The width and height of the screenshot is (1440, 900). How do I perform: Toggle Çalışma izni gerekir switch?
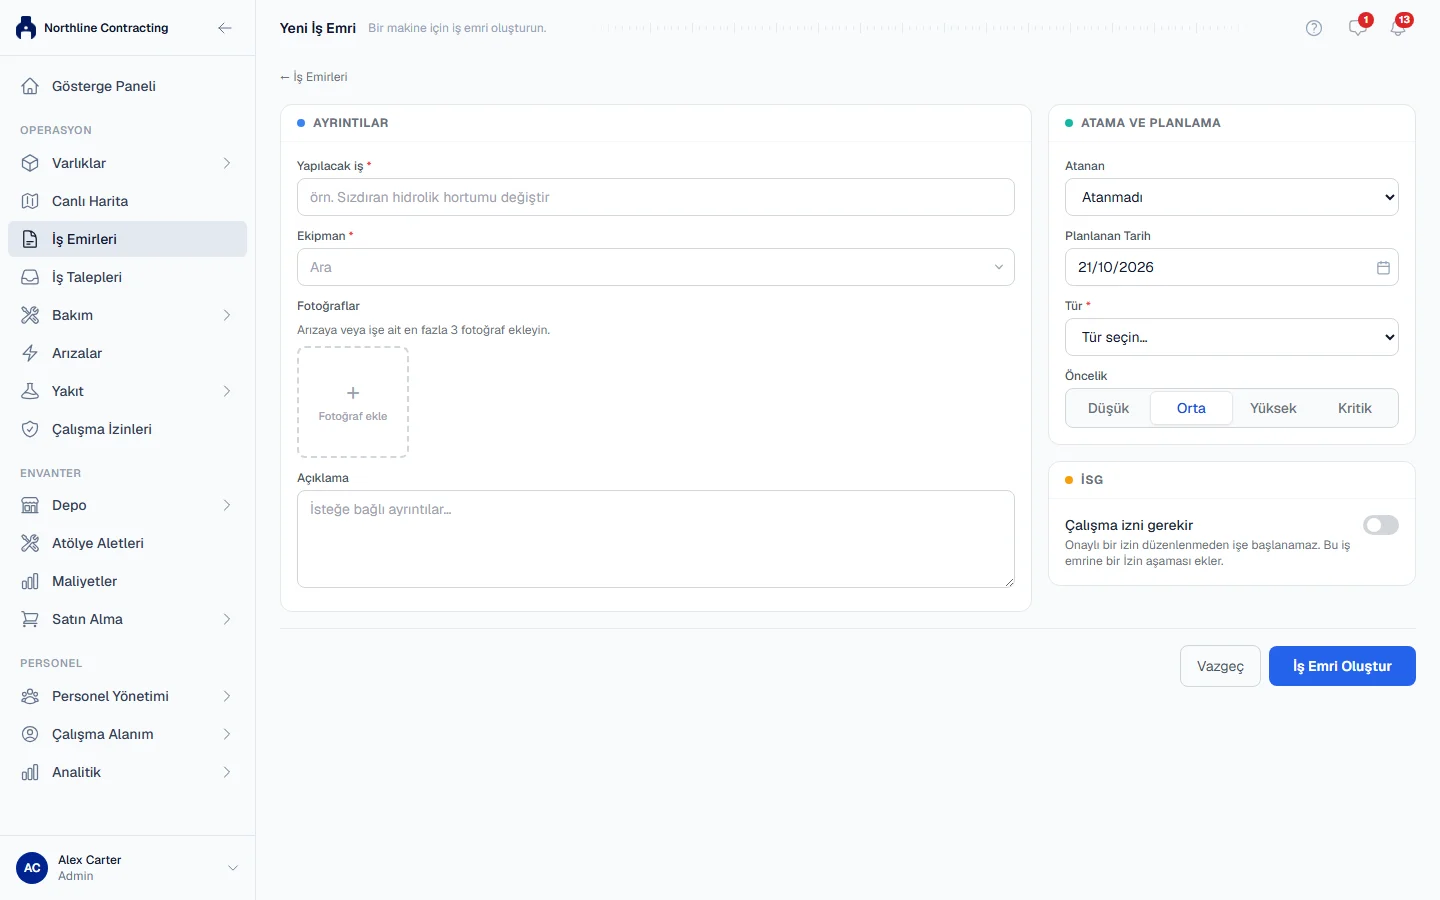[x=1381, y=525]
